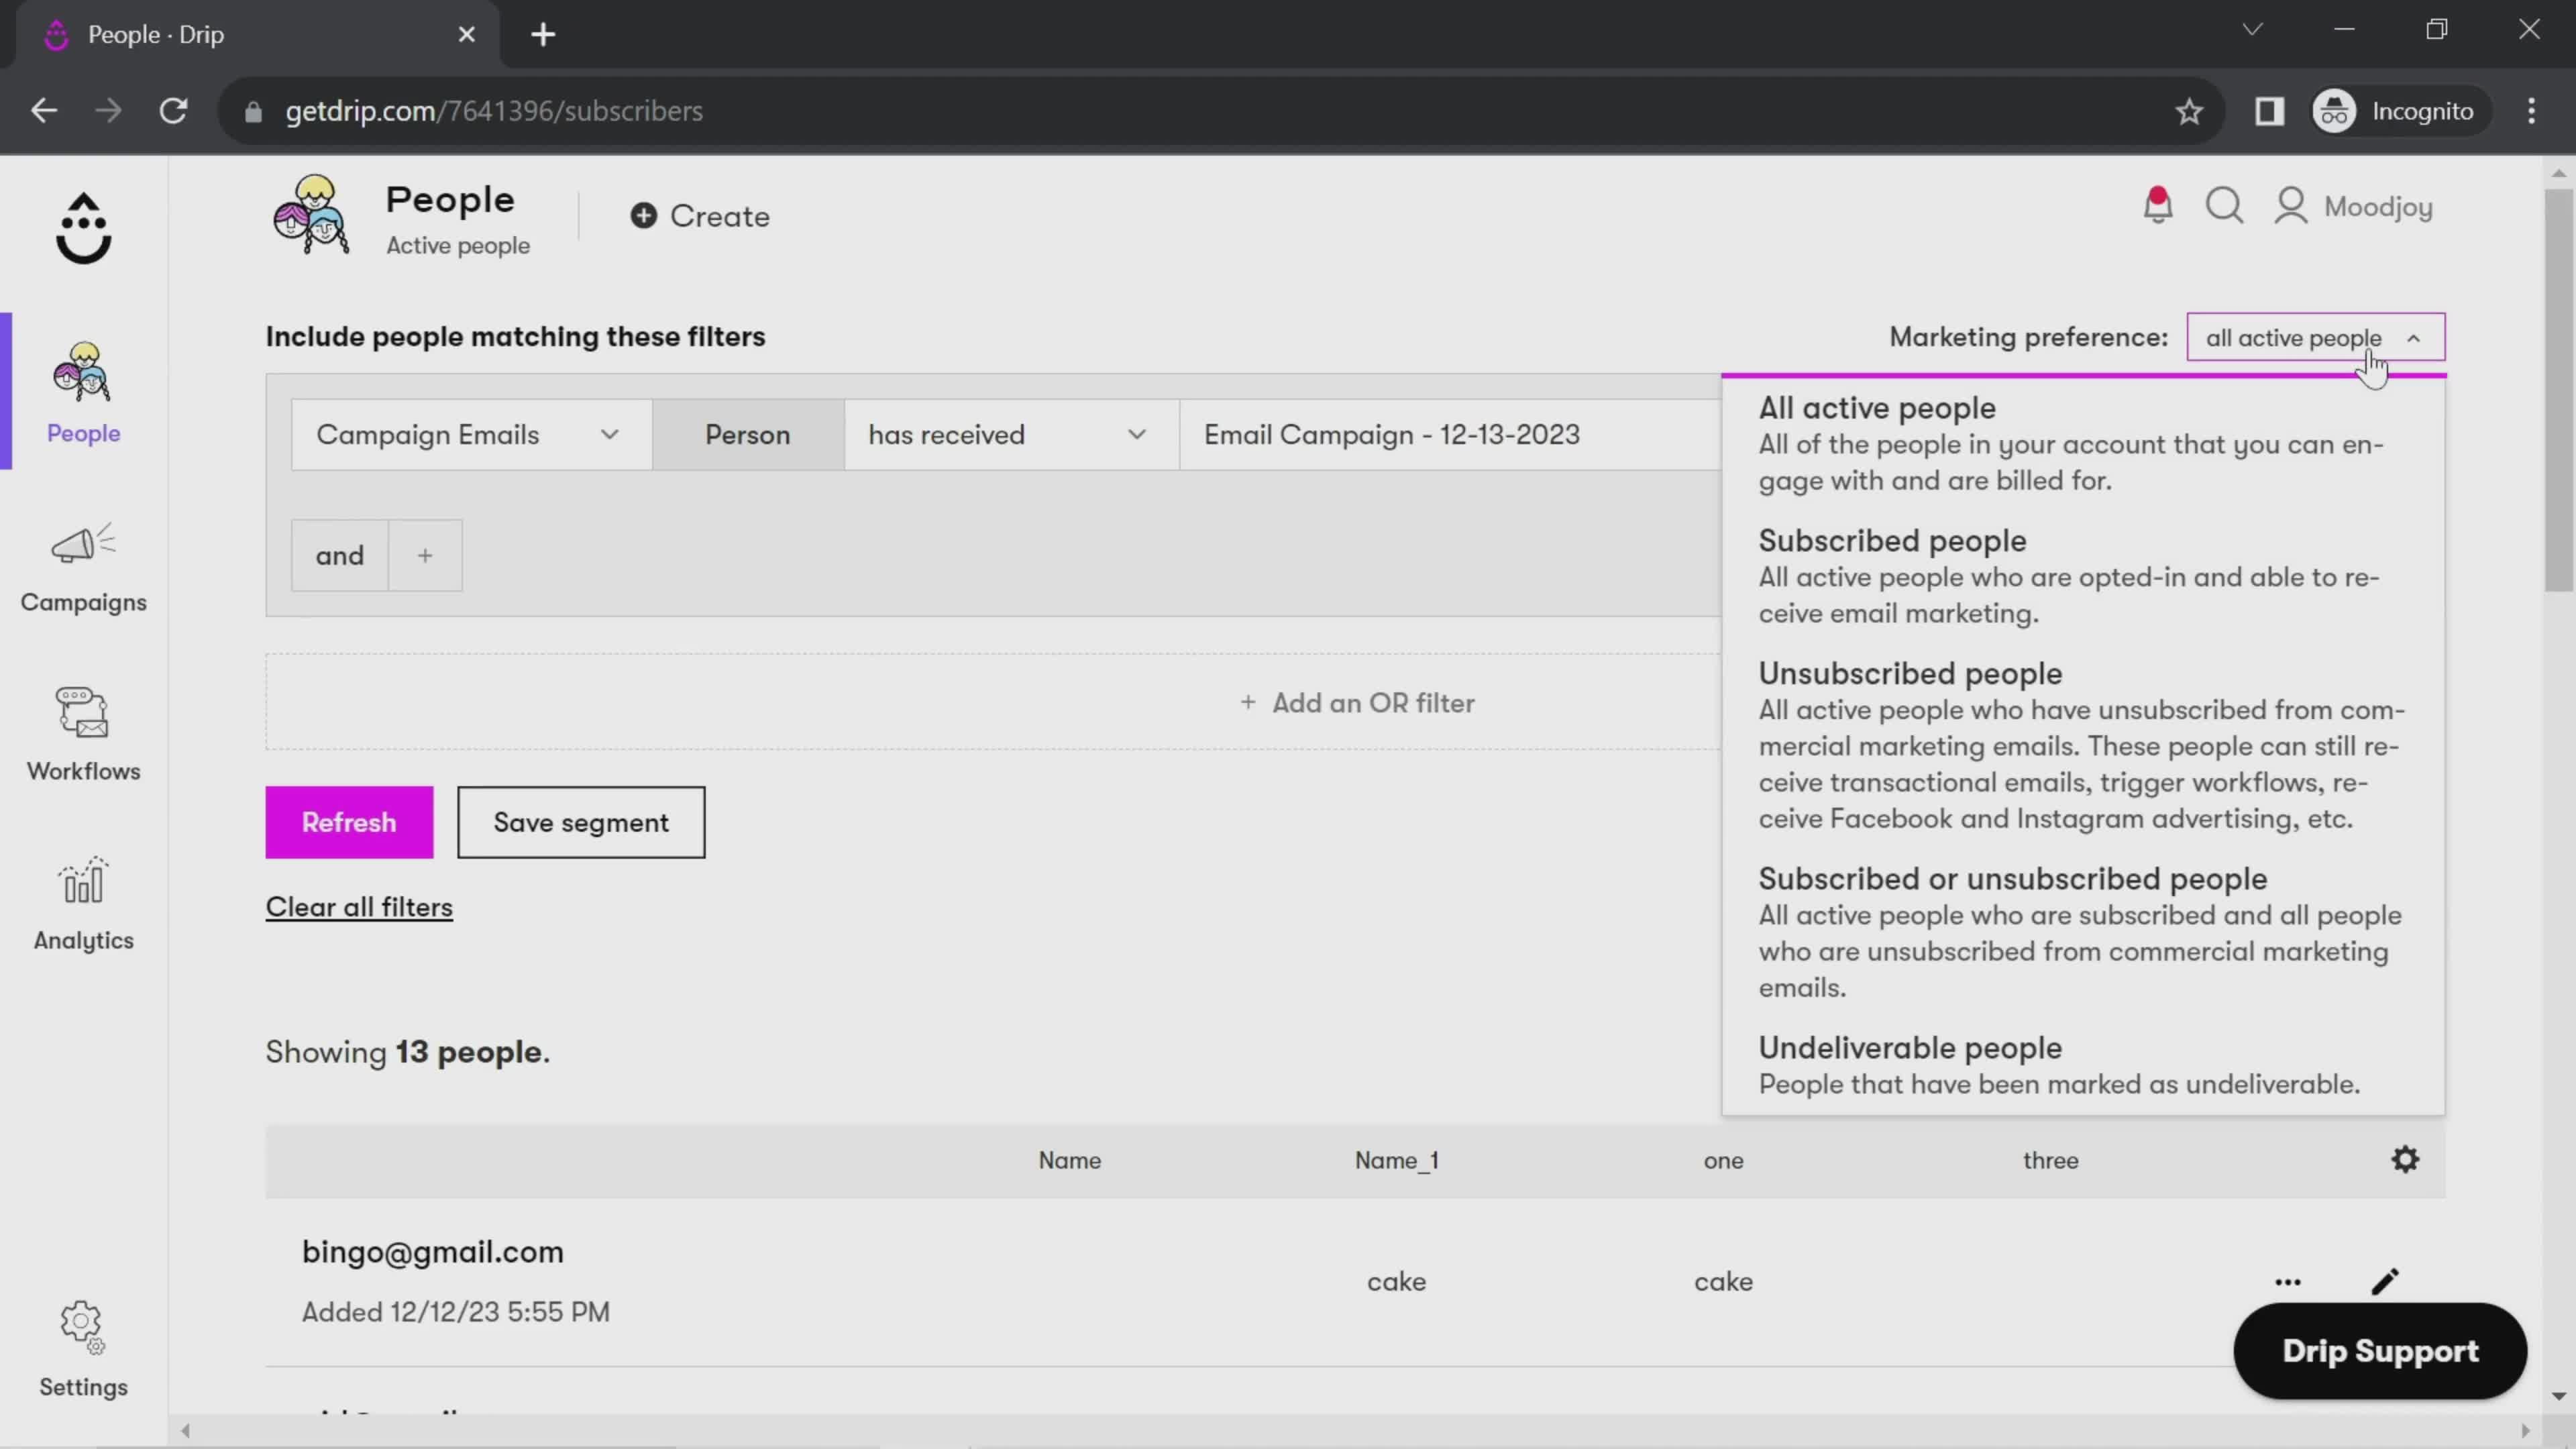Open the Email Campaign - 12-13-2023 selector
This screenshot has height=1449, width=2576.
[x=1450, y=435]
